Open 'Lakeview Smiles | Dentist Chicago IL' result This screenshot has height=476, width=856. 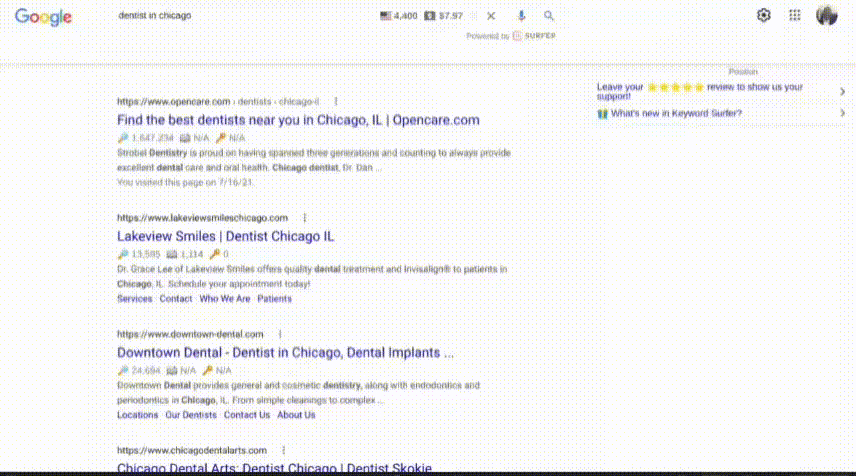[225, 236]
